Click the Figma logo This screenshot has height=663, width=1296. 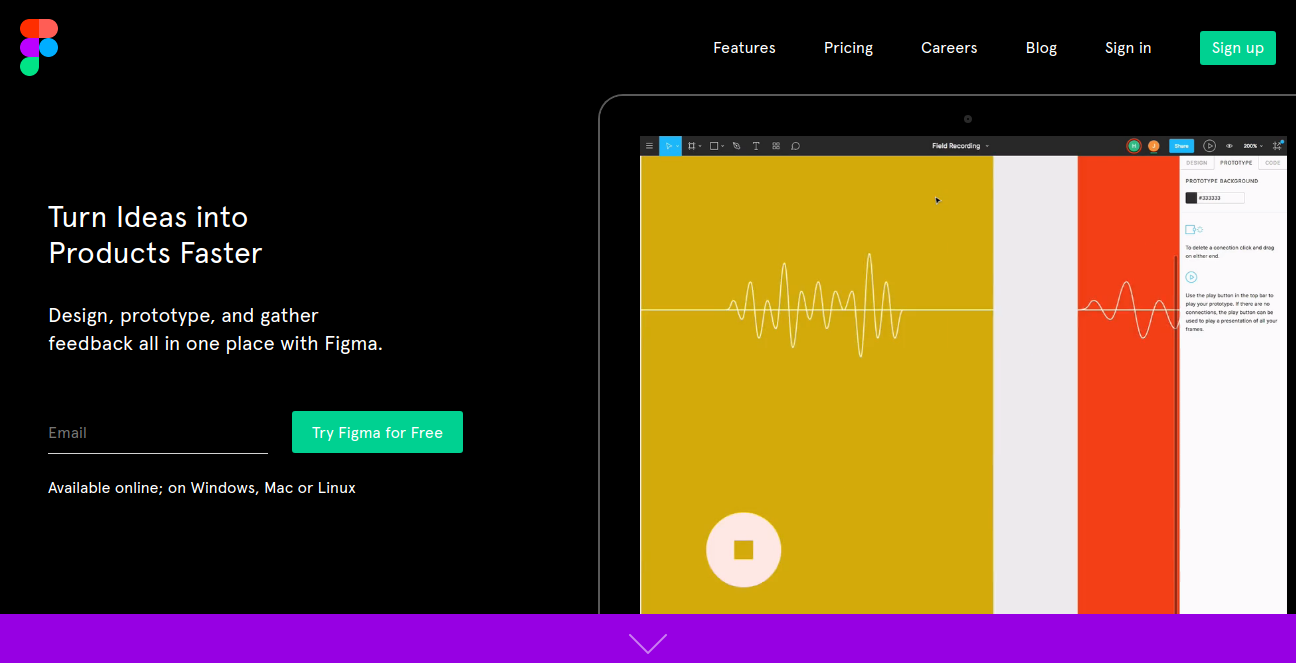tap(39, 47)
